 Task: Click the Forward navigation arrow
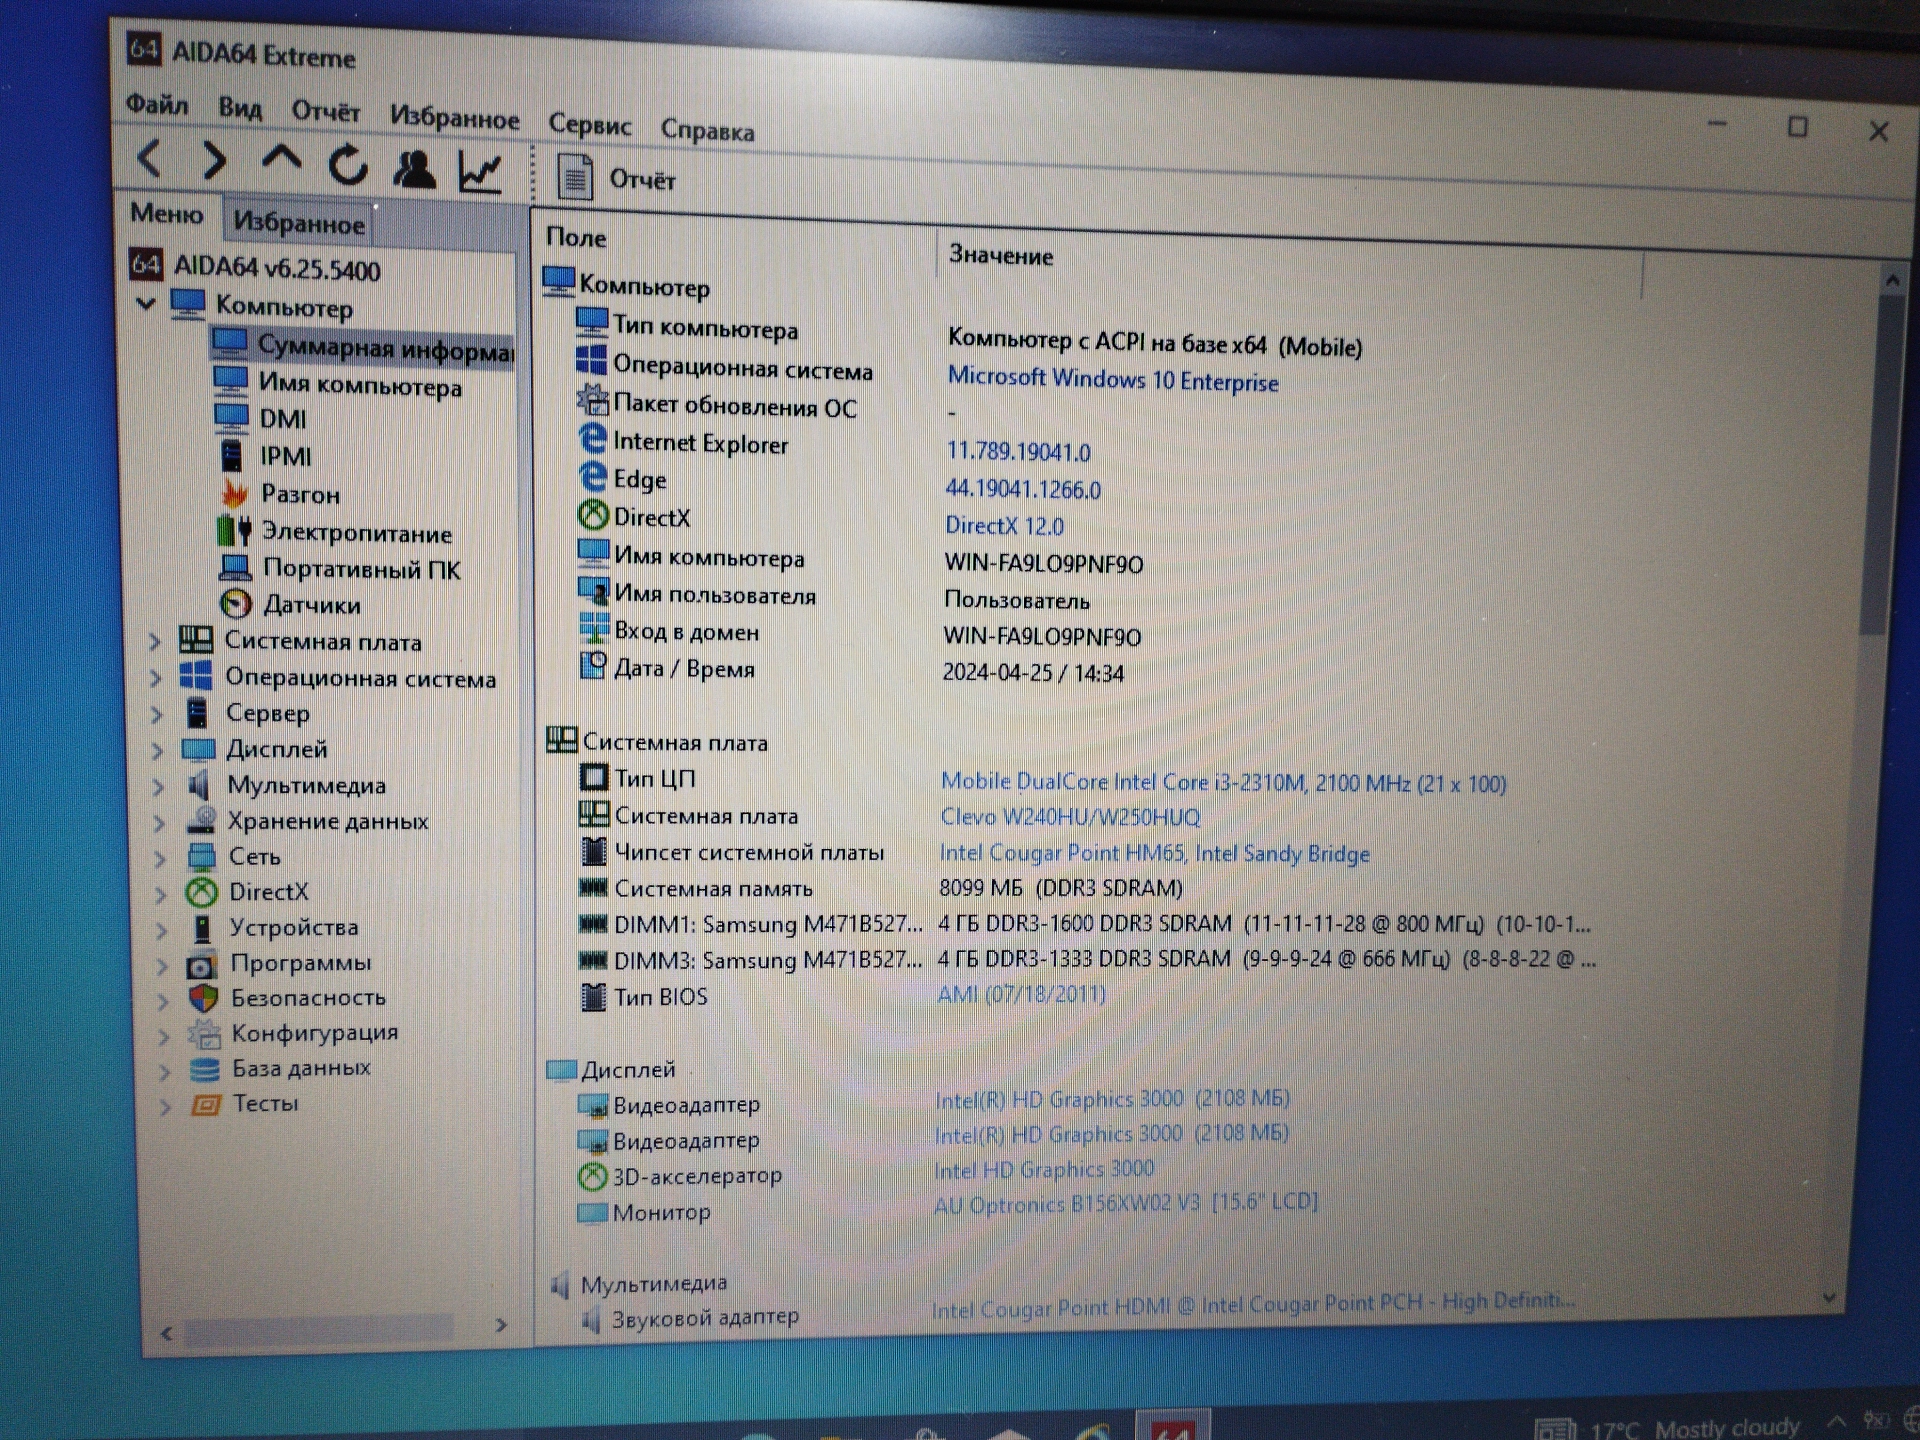click(213, 160)
